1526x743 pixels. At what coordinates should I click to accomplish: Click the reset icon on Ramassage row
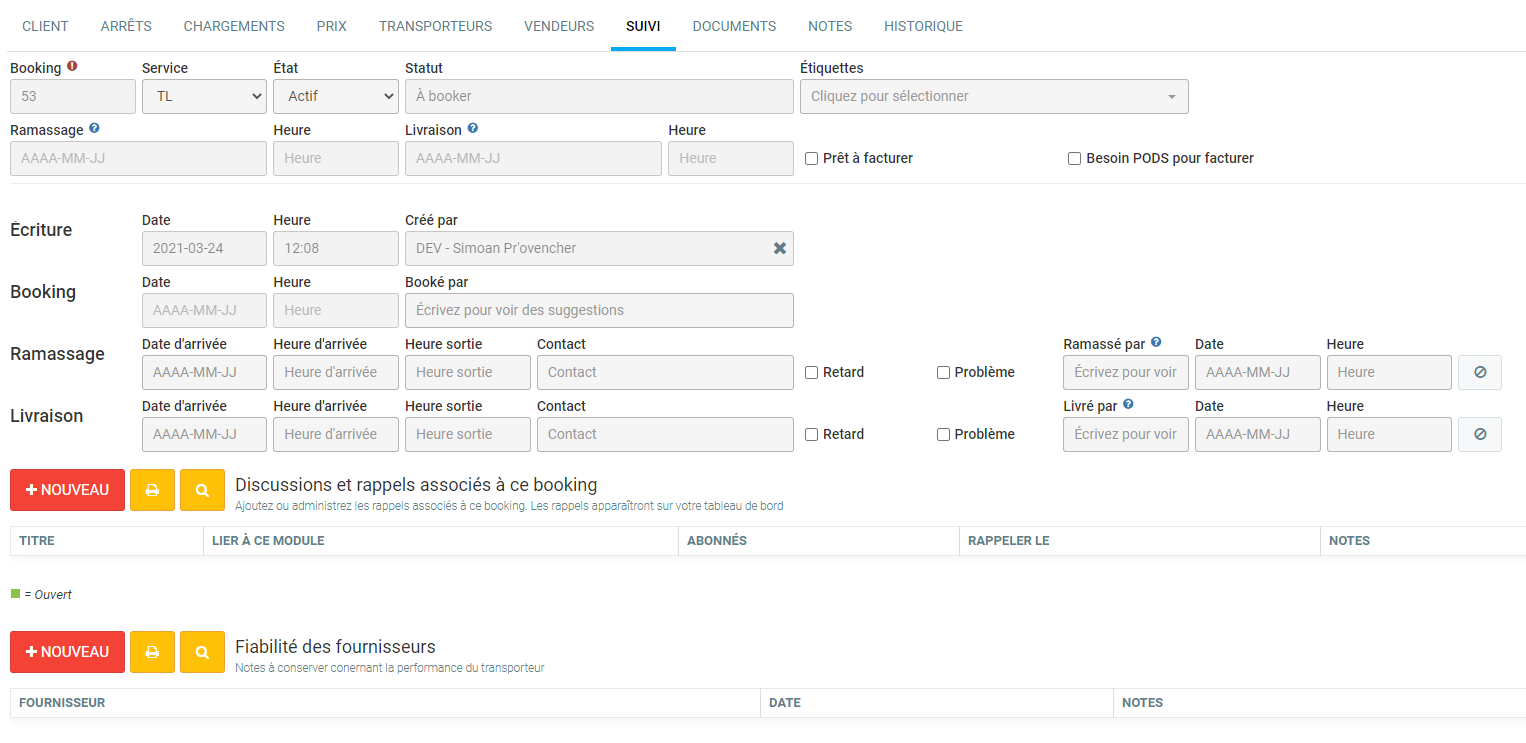pos(1479,372)
